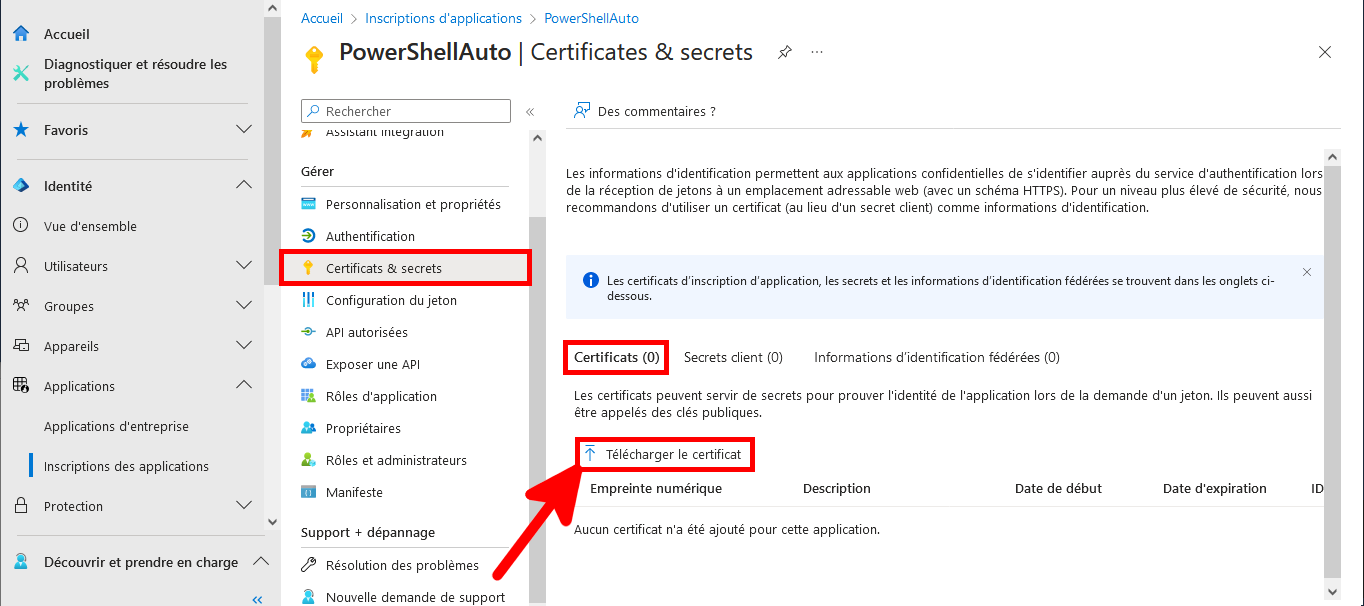Switch to the Secrets client tab
Viewport: 1364px width, 606px height.
(x=733, y=356)
